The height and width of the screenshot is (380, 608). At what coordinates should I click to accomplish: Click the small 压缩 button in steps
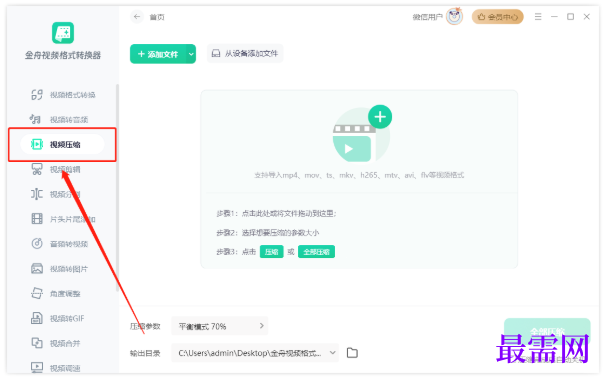(271, 252)
